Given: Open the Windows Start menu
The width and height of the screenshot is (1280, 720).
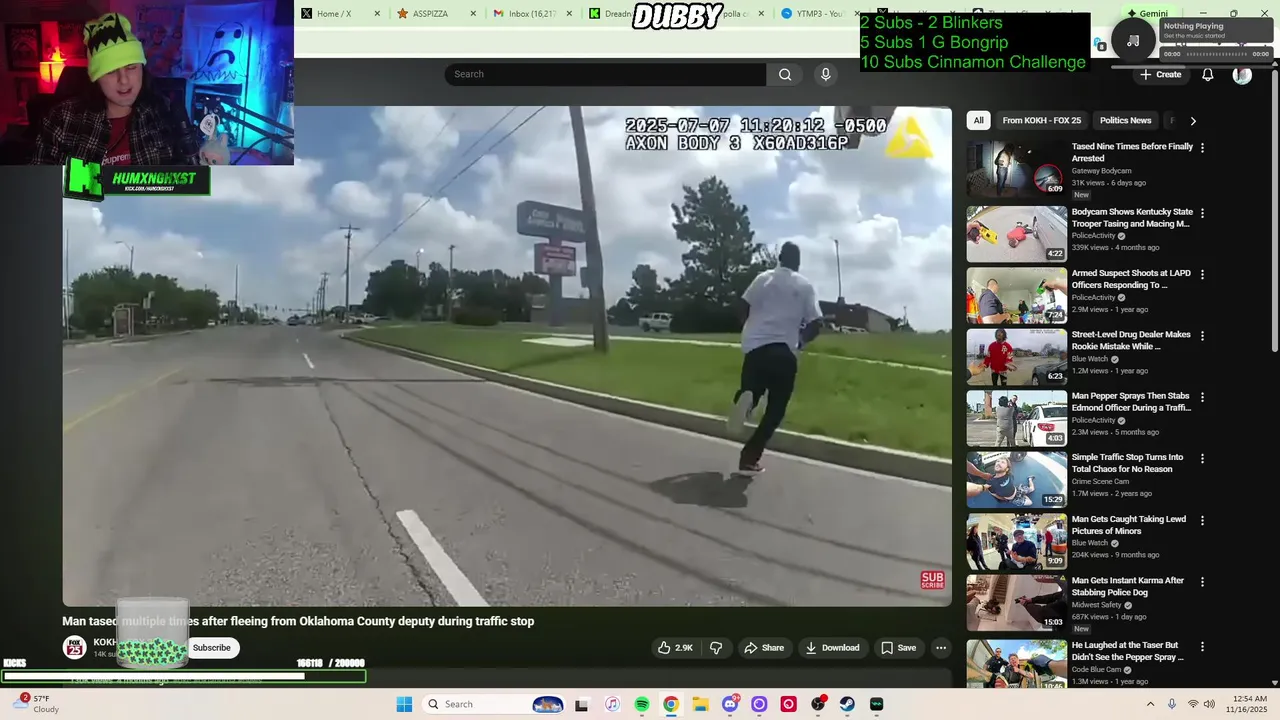Looking at the screenshot, I should (x=404, y=704).
